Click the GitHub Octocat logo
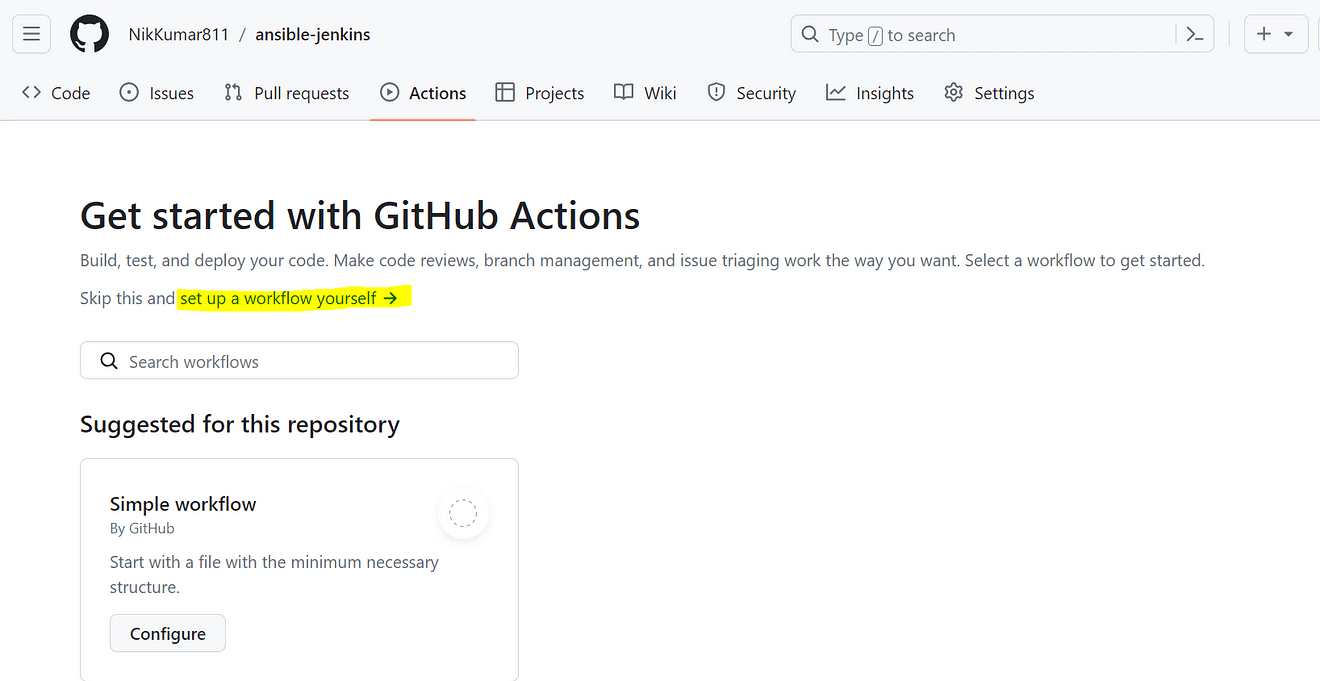Image resolution: width=1320 pixels, height=681 pixels. pyautogui.click(x=89, y=34)
